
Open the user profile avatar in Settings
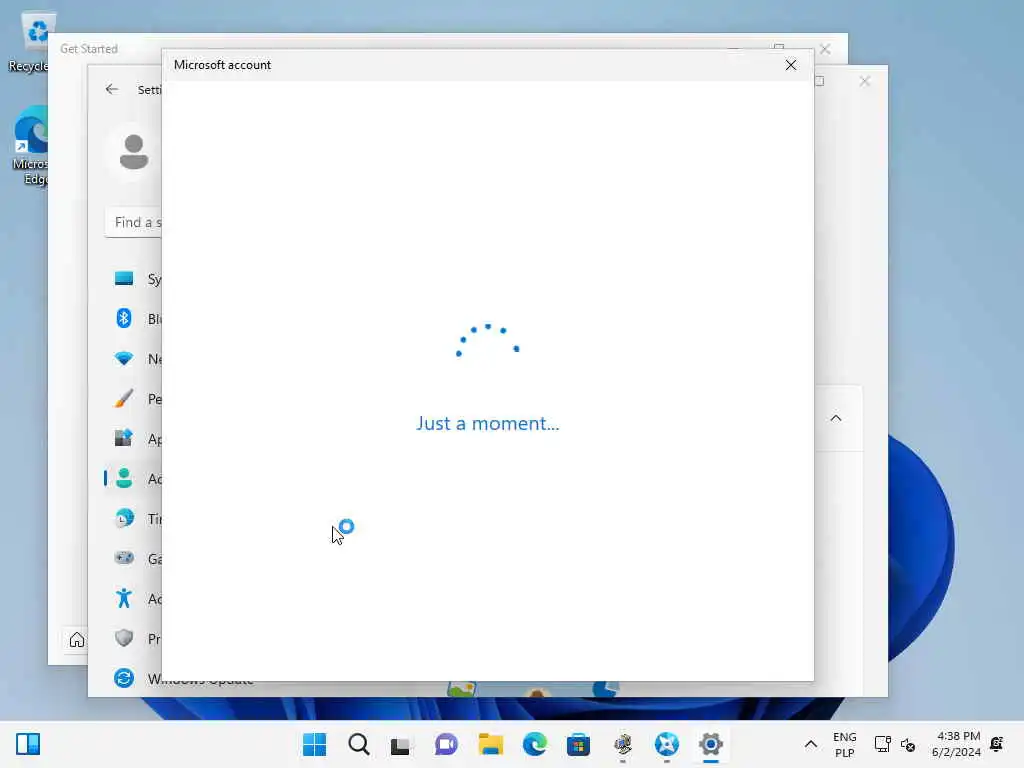coord(134,152)
